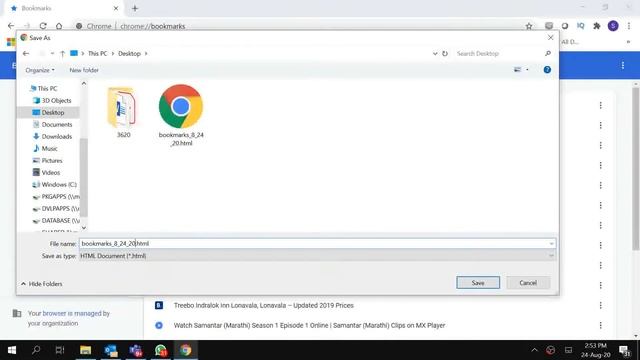Open Windows (C:) drive

tap(54, 184)
